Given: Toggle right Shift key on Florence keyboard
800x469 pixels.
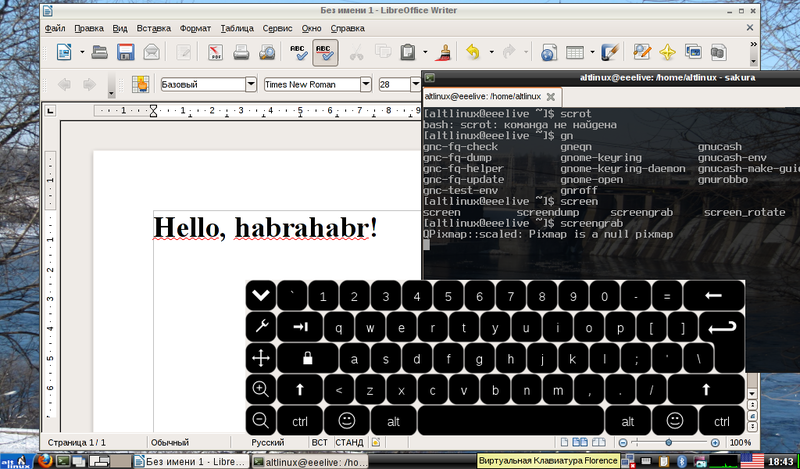Looking at the screenshot, I should point(706,390).
